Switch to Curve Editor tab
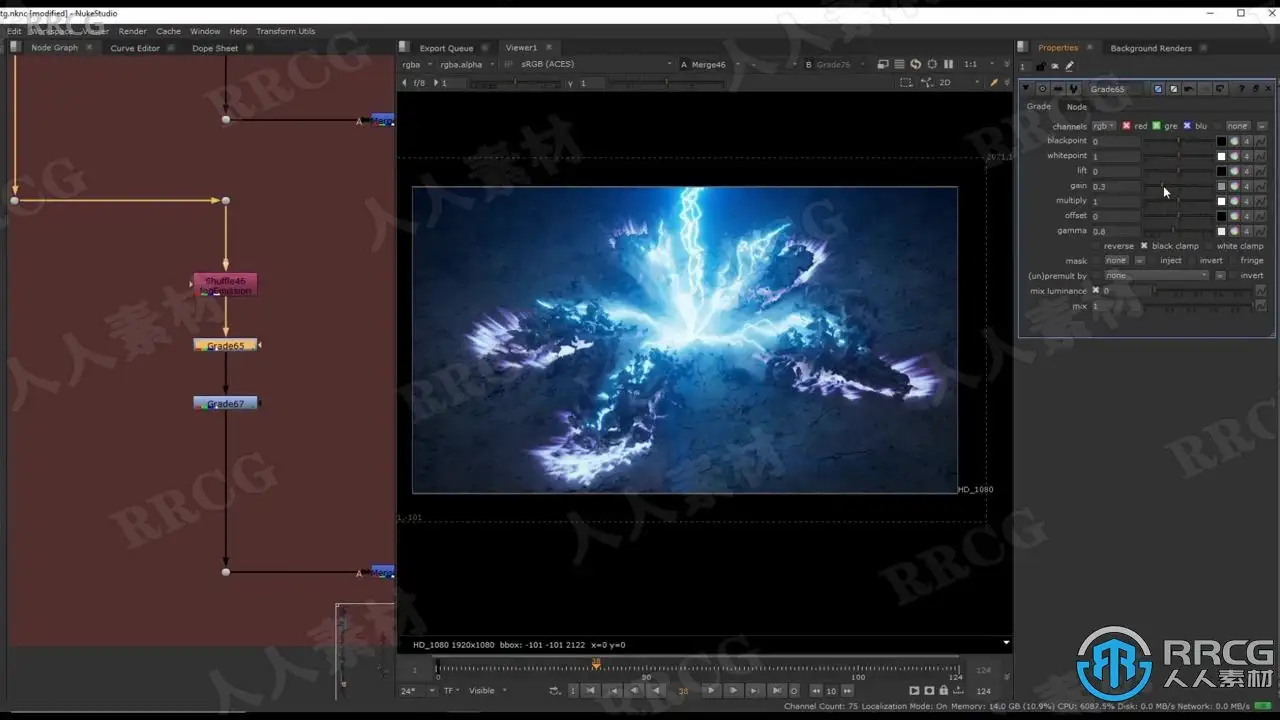Viewport: 1280px width, 720px height. click(135, 48)
